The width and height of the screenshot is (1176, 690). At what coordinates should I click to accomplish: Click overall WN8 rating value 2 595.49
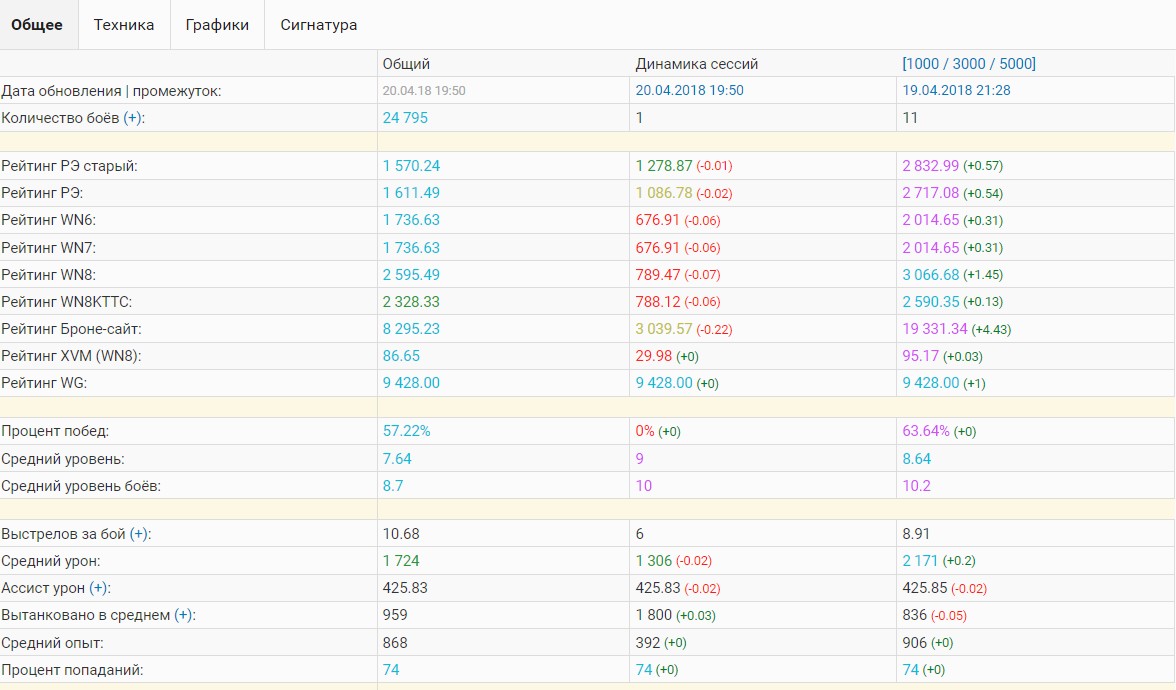pyautogui.click(x=411, y=274)
